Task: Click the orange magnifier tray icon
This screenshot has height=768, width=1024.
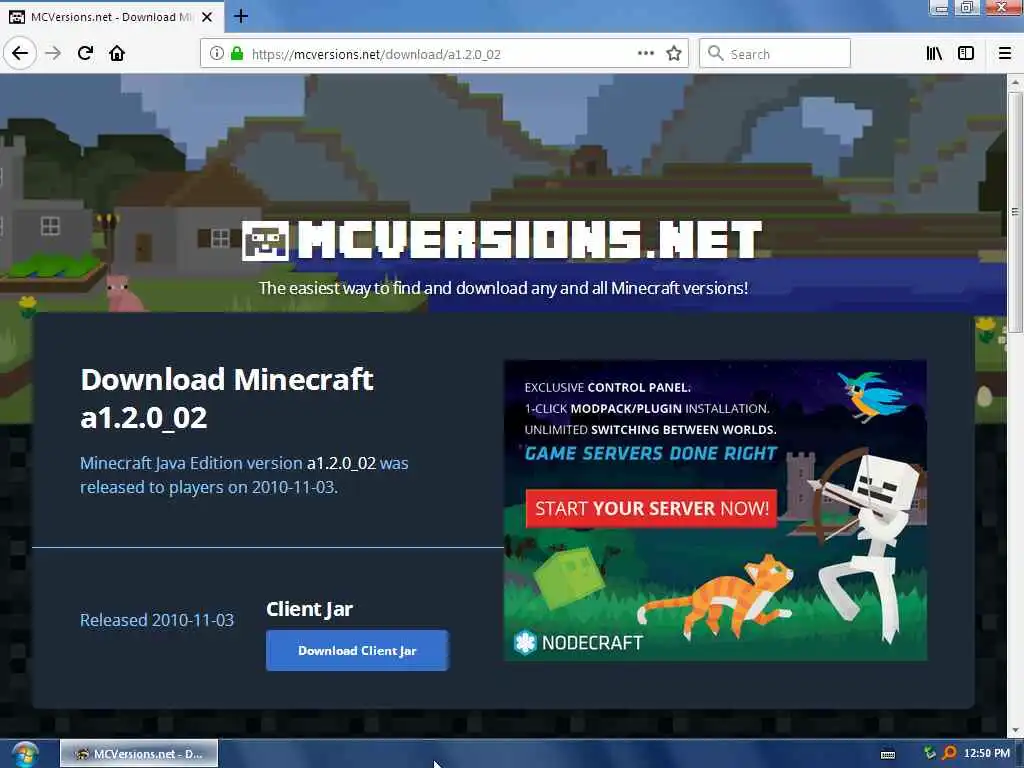Action: [950, 753]
